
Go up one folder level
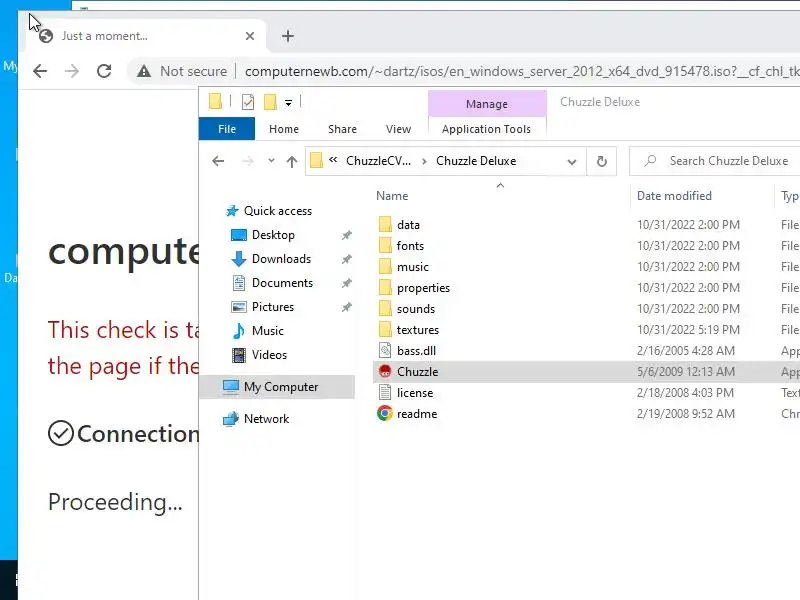click(x=292, y=162)
